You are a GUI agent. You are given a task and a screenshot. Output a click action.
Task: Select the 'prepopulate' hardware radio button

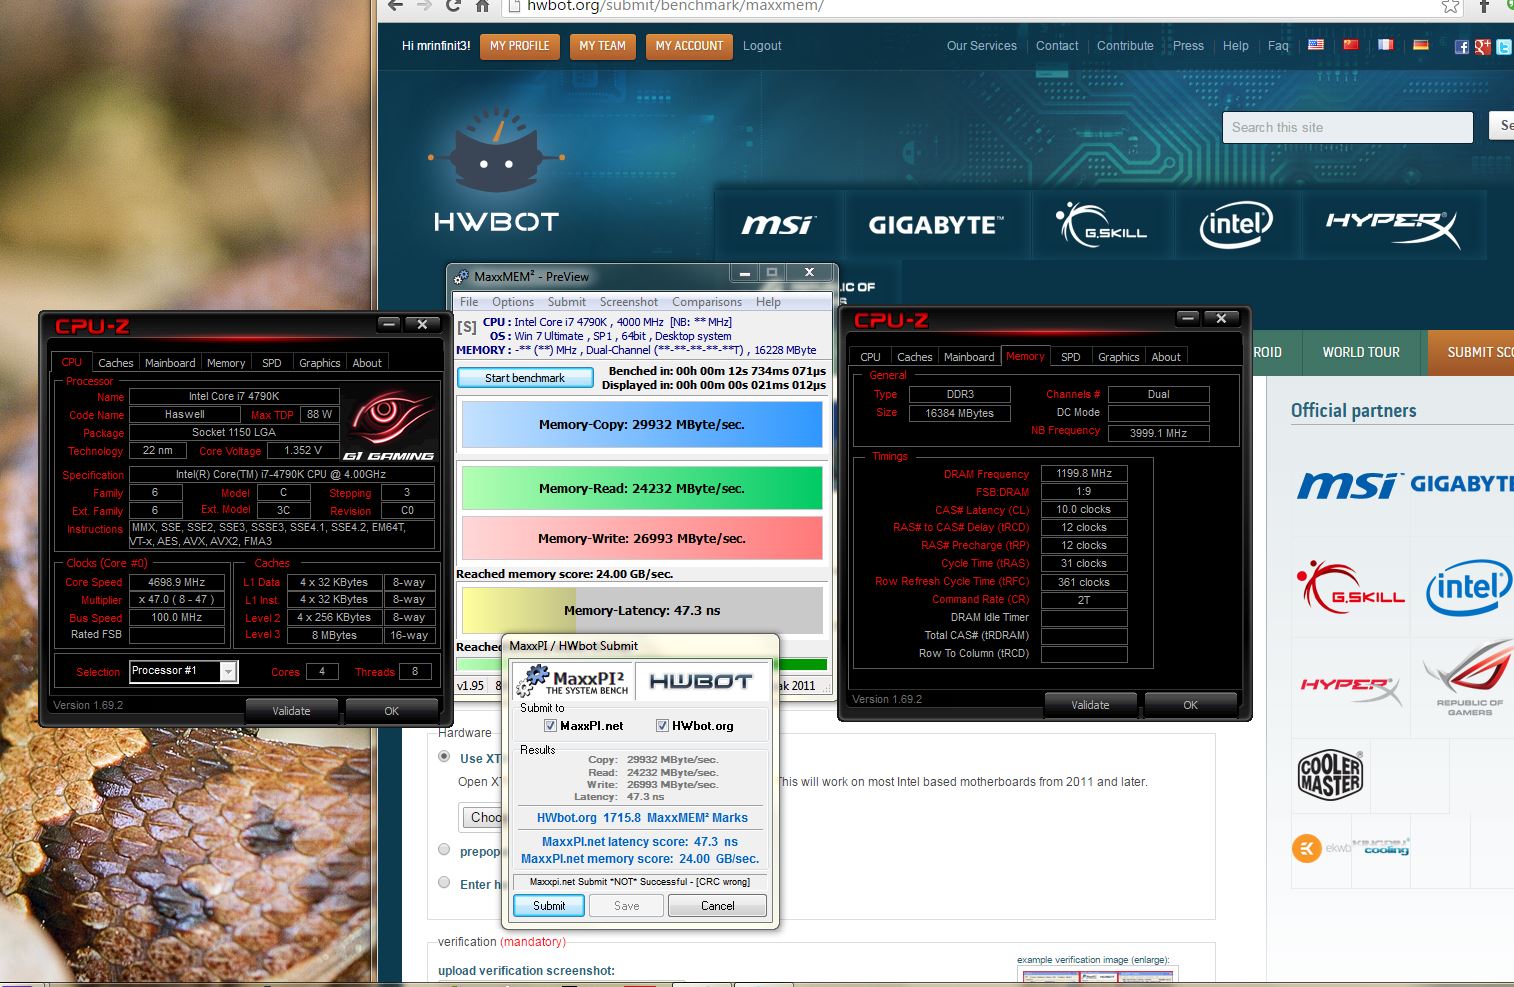[444, 850]
